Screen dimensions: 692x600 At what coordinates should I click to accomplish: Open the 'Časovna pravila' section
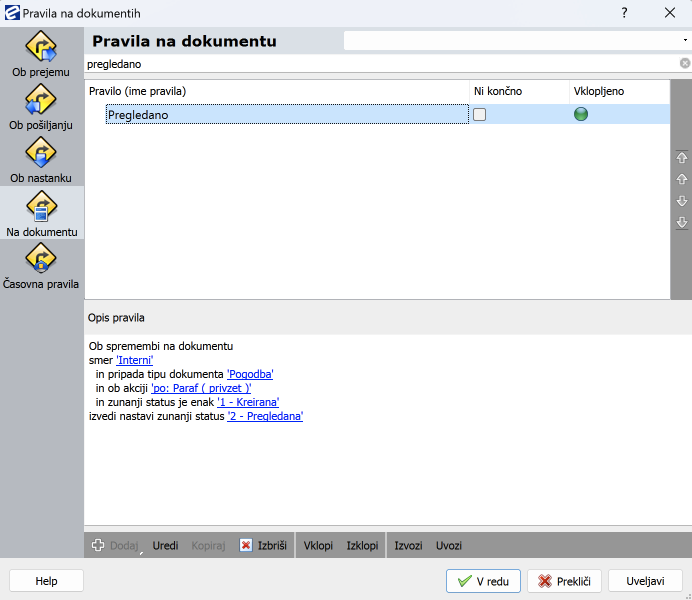(41, 265)
